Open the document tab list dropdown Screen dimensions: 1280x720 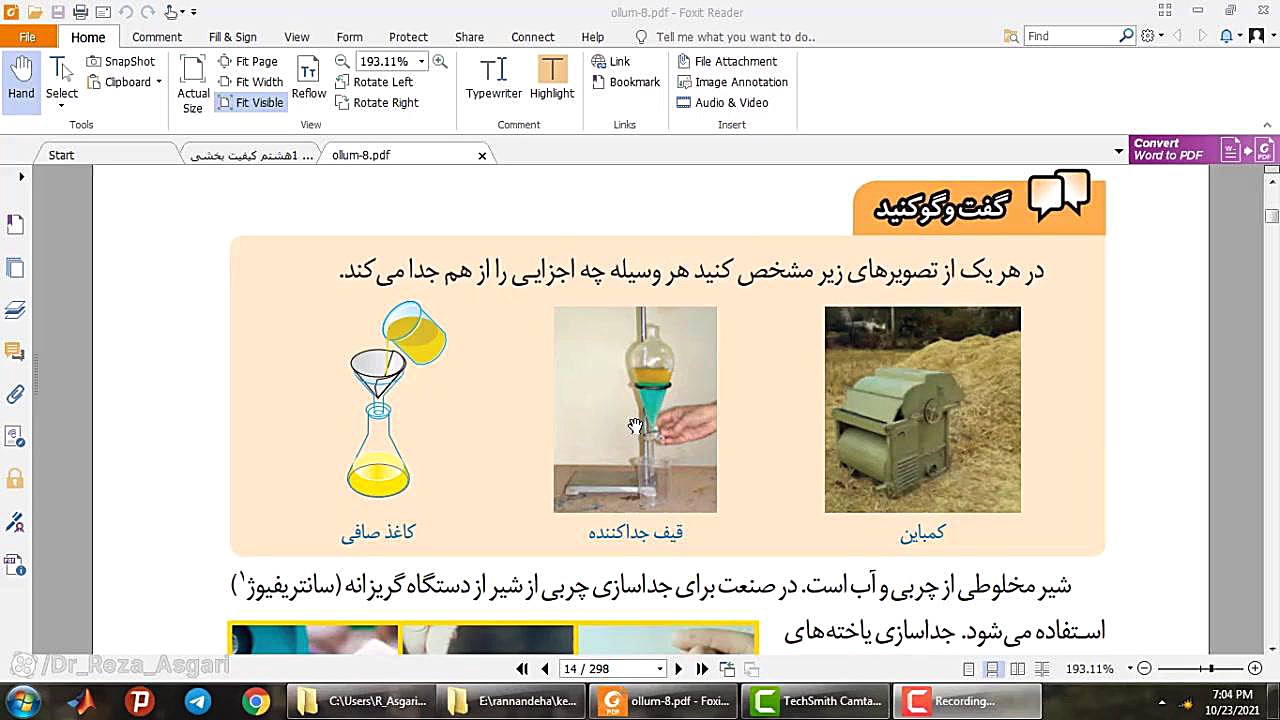click(x=1118, y=152)
